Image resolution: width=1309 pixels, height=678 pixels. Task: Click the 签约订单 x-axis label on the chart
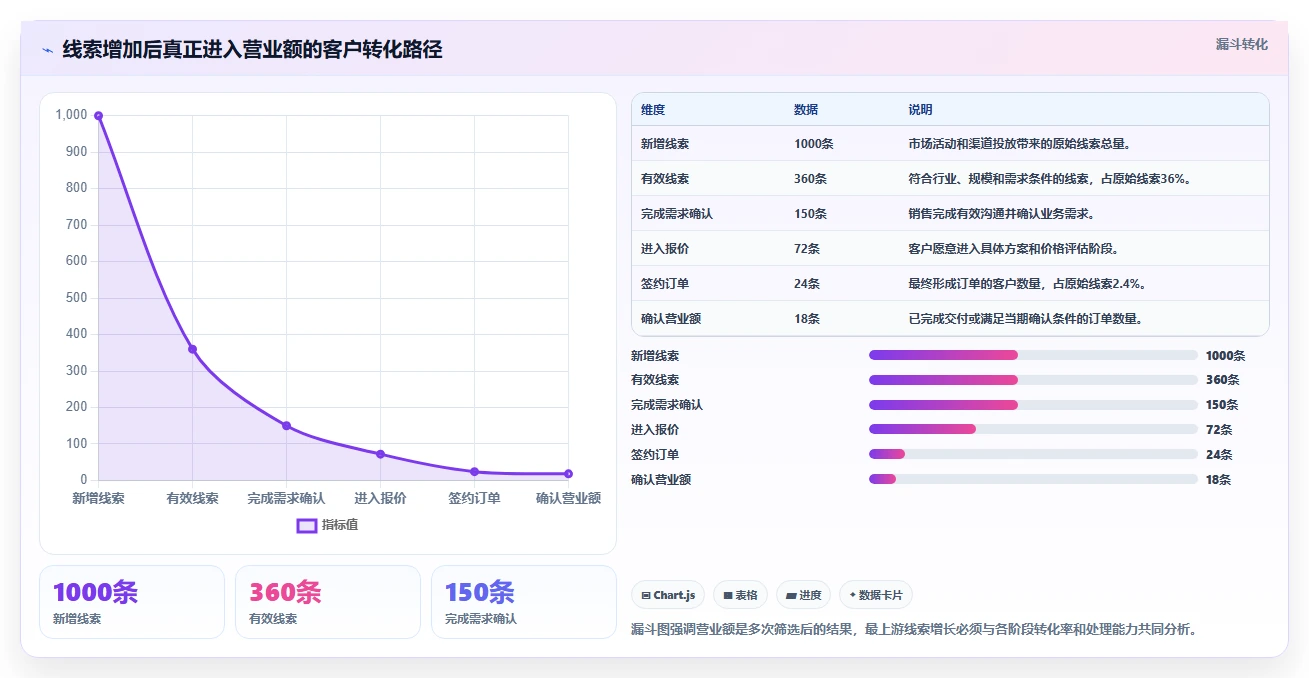pos(474,498)
